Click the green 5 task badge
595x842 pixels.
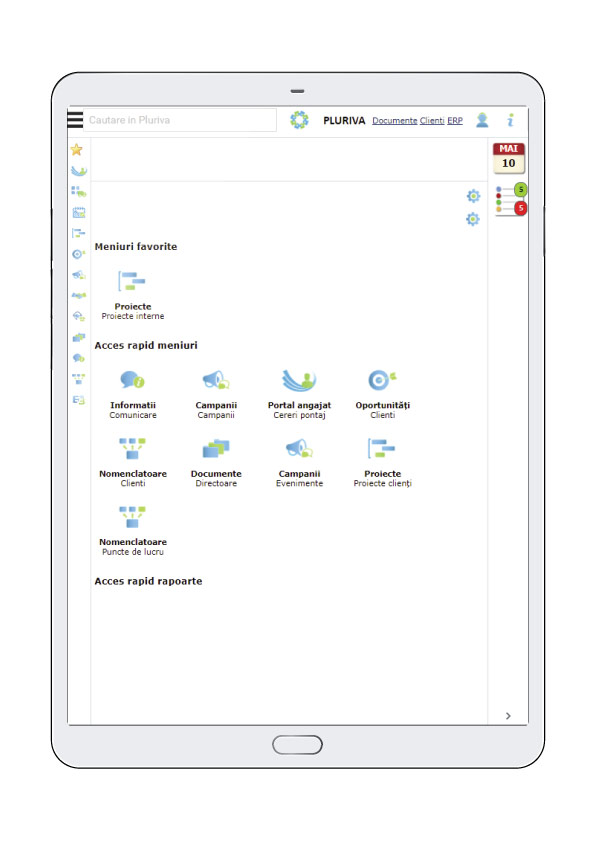520,190
